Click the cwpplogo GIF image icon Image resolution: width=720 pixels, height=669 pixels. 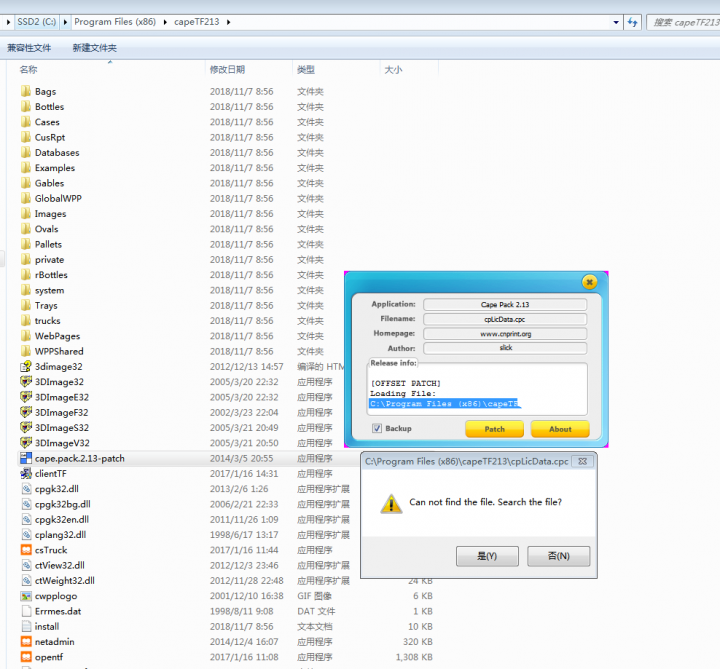click(x=26, y=596)
